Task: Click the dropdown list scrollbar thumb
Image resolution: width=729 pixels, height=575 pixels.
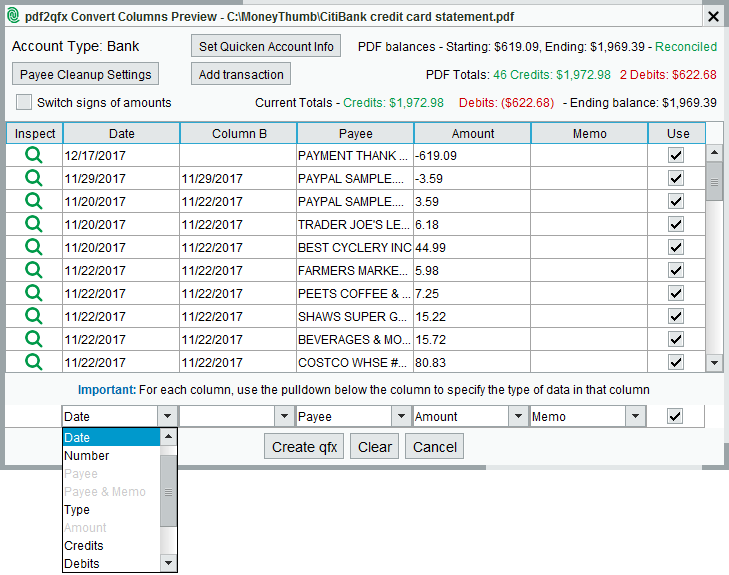Action: coord(168,491)
